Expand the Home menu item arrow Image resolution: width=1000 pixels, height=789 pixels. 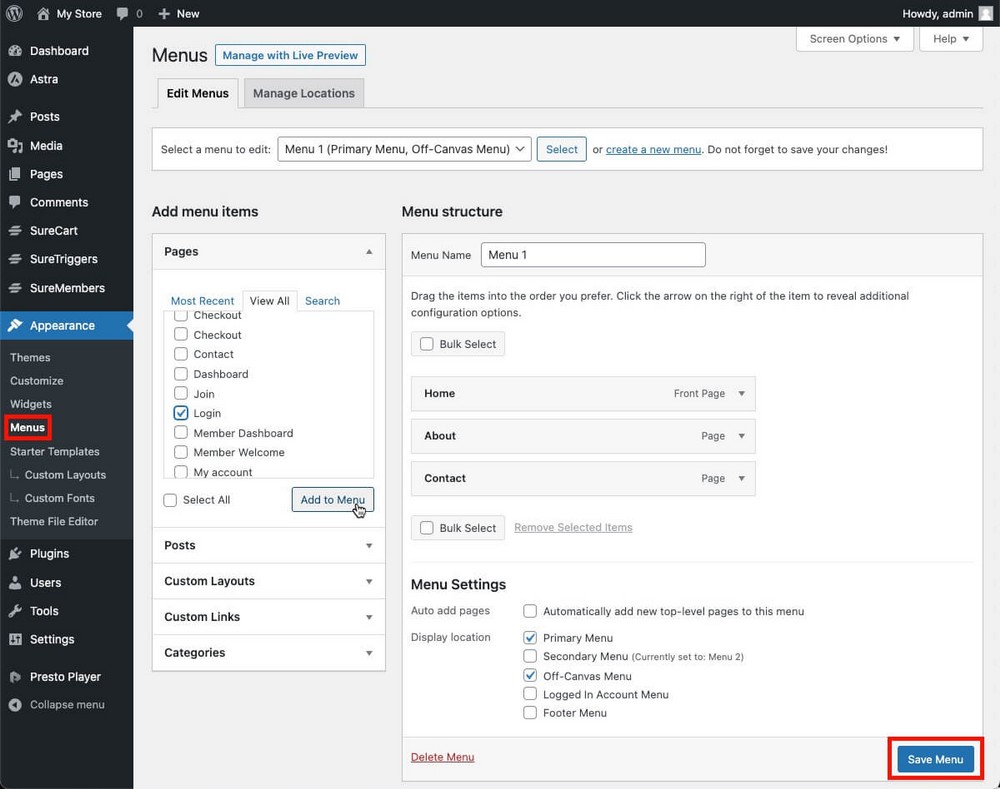click(x=742, y=394)
